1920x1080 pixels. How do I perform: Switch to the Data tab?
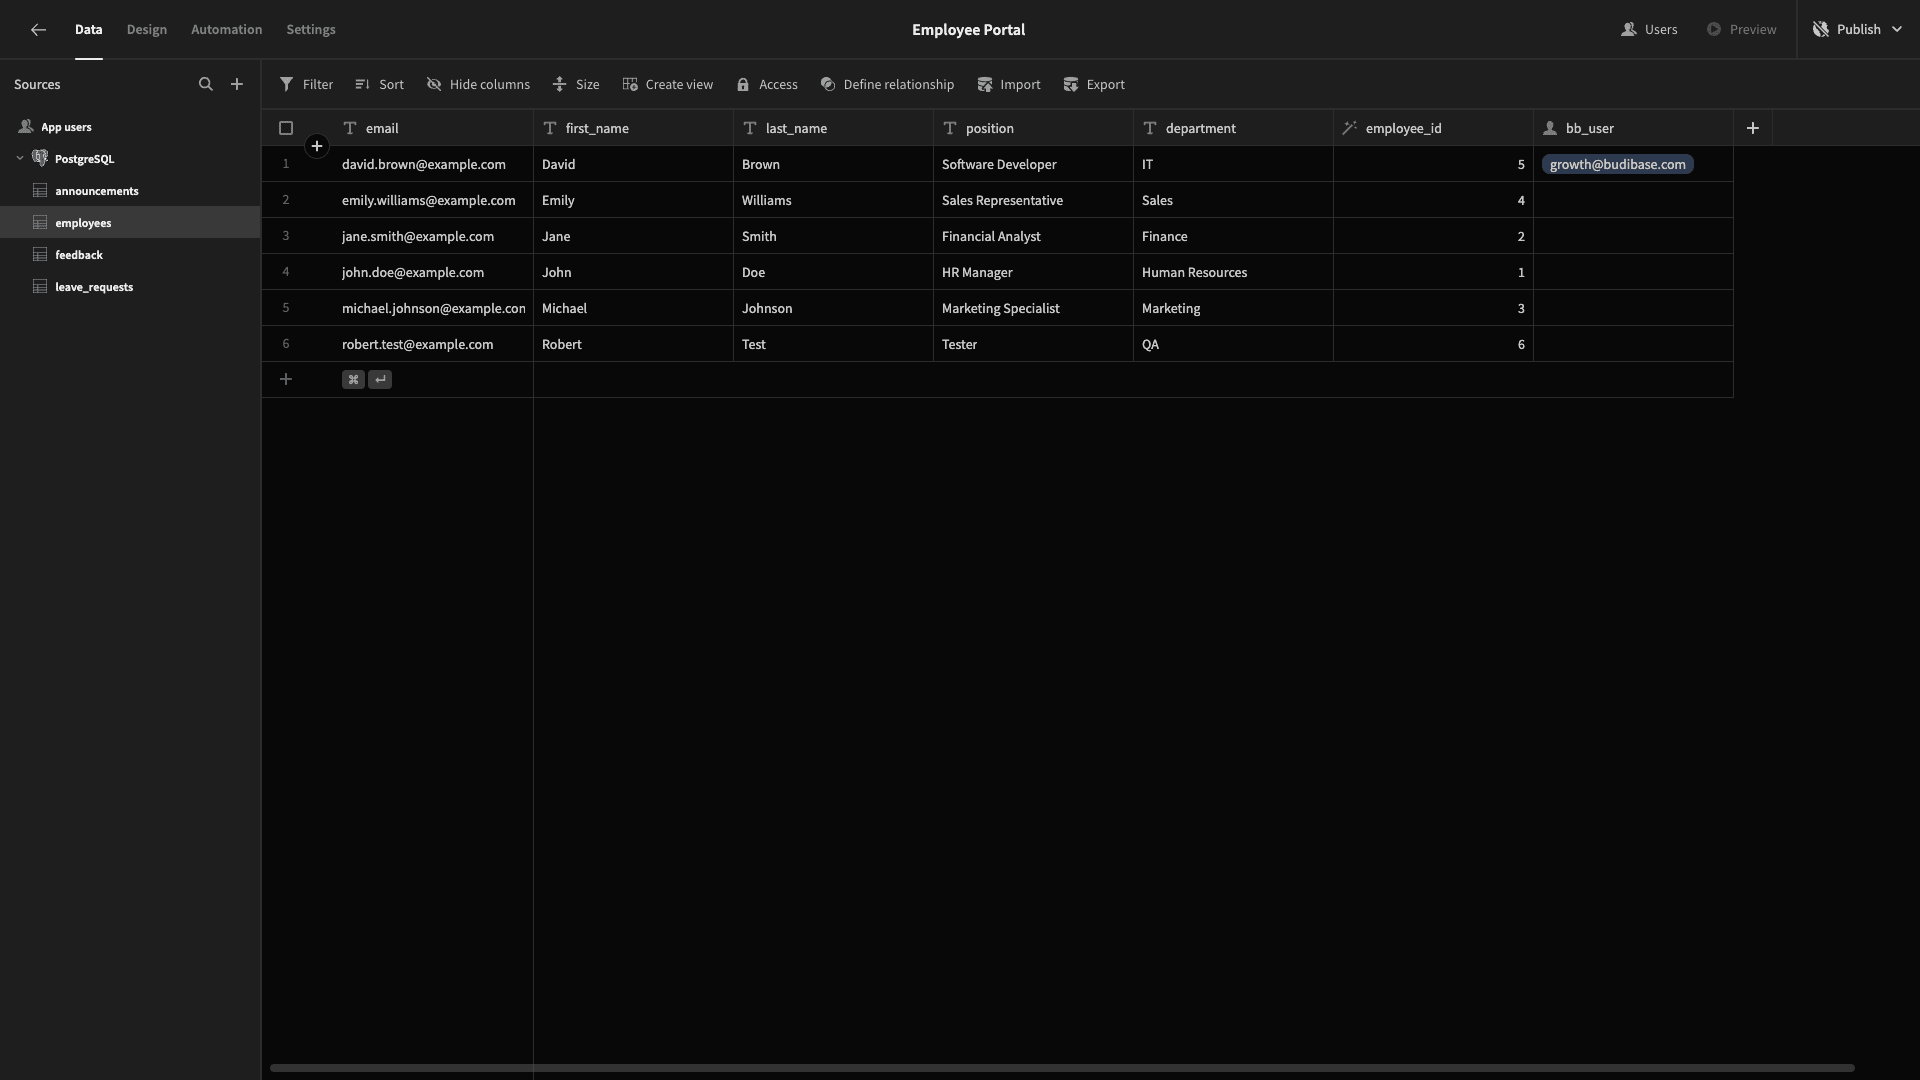[89, 30]
